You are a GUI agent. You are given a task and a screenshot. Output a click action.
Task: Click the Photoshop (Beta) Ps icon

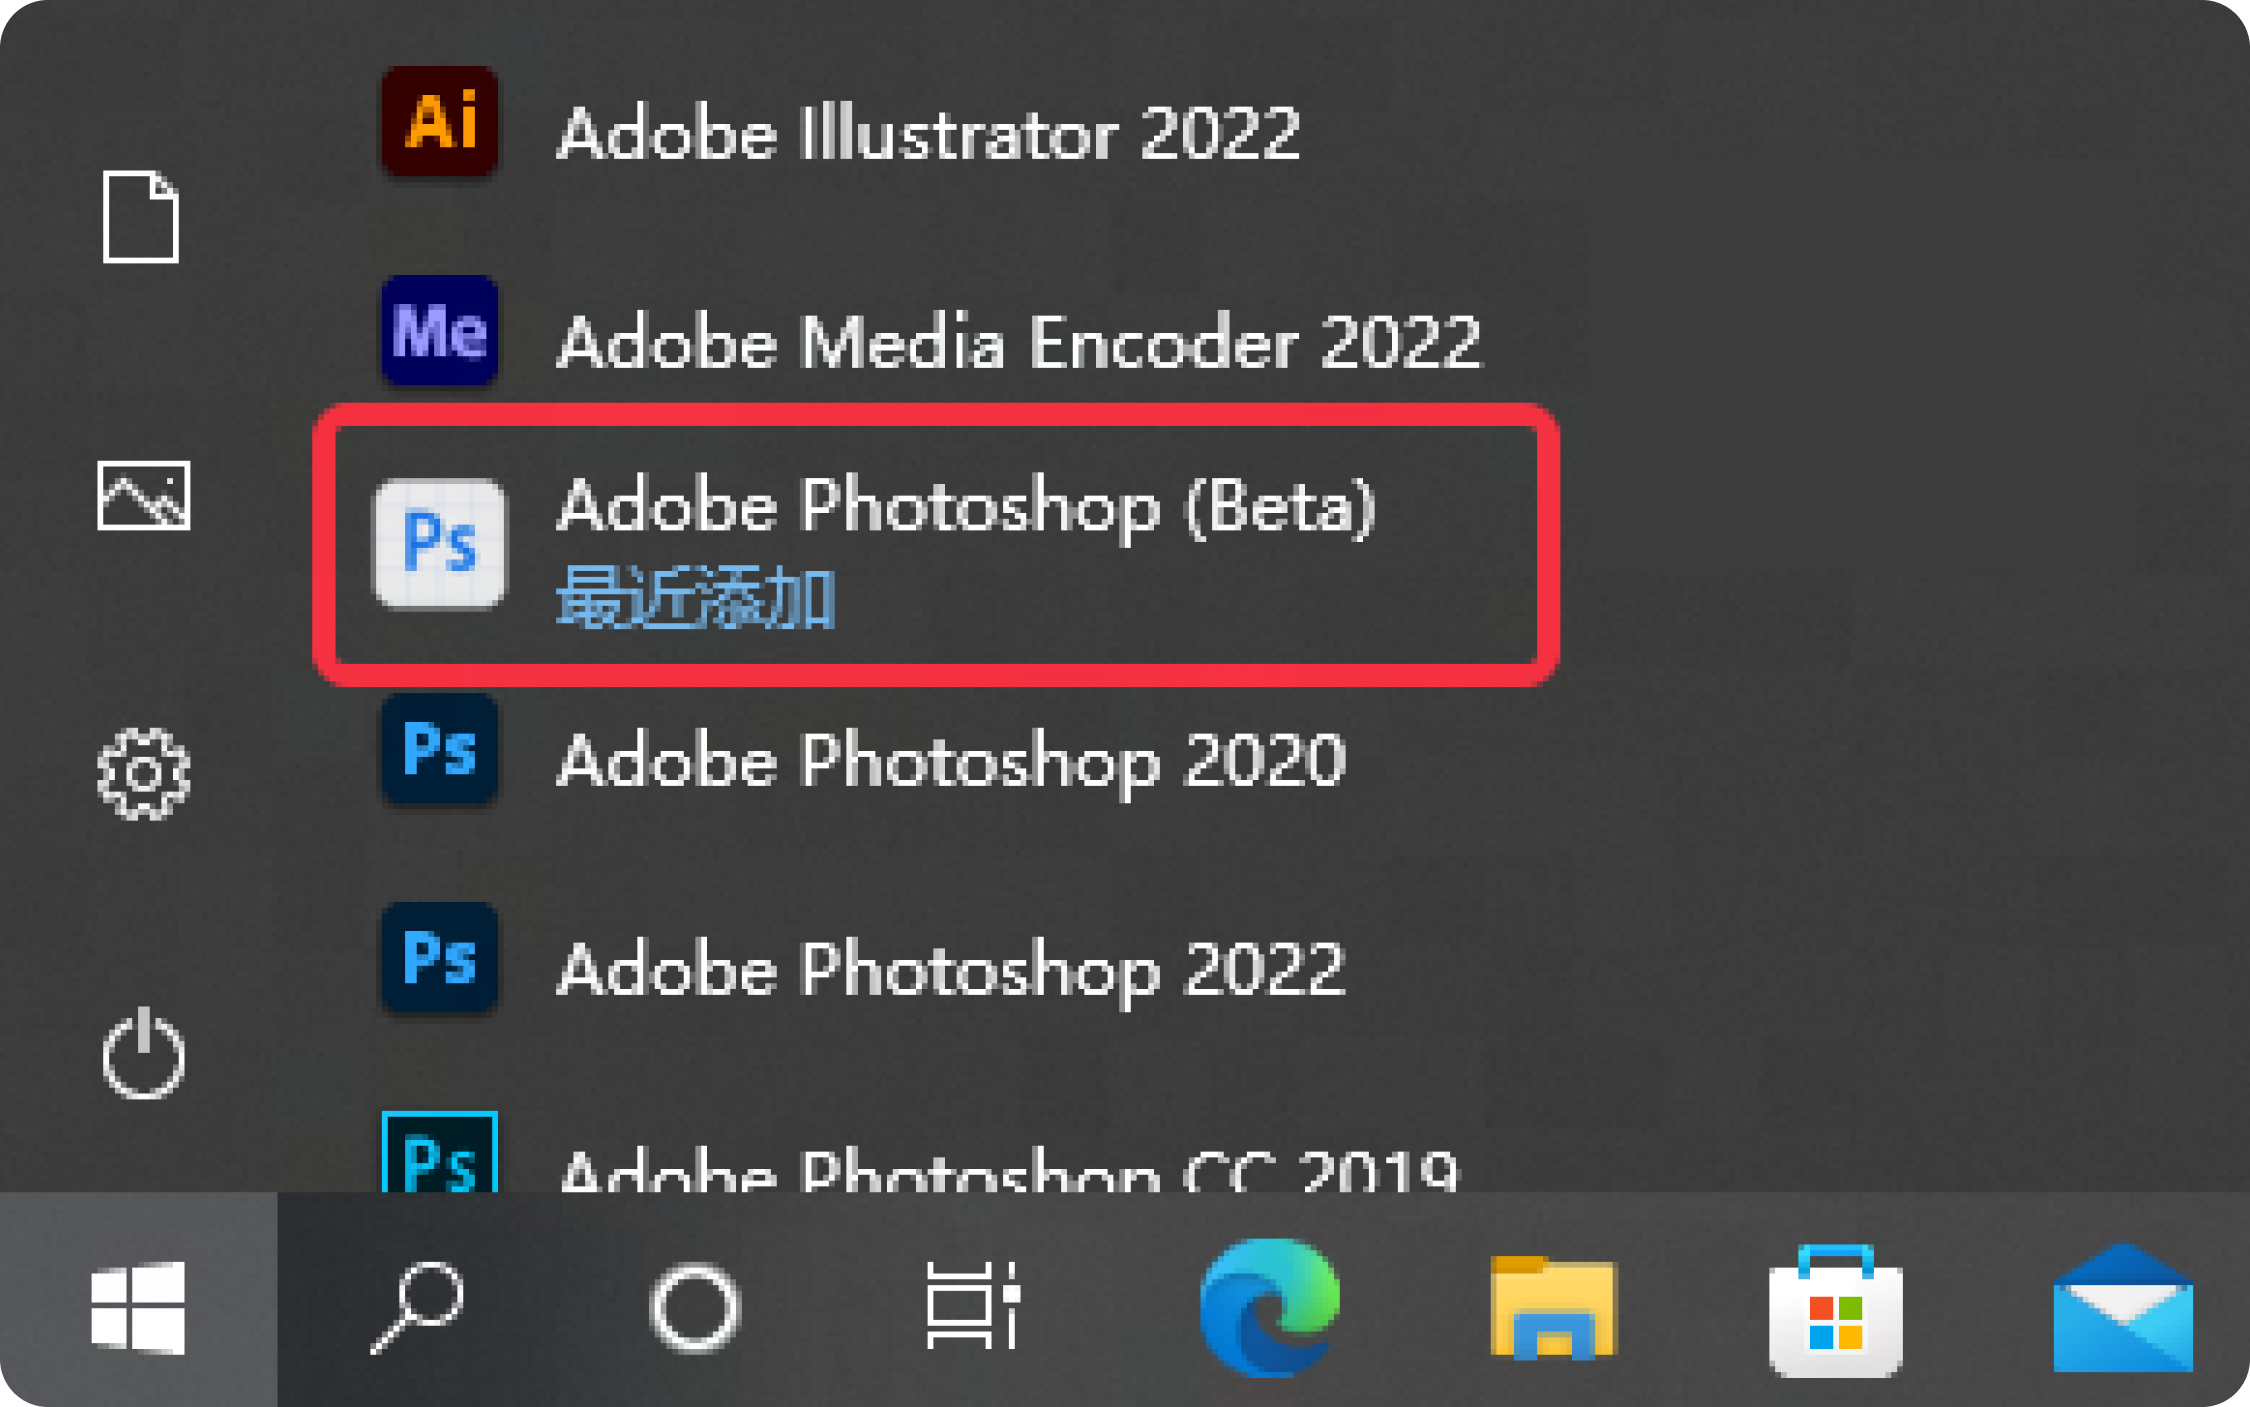point(439,542)
